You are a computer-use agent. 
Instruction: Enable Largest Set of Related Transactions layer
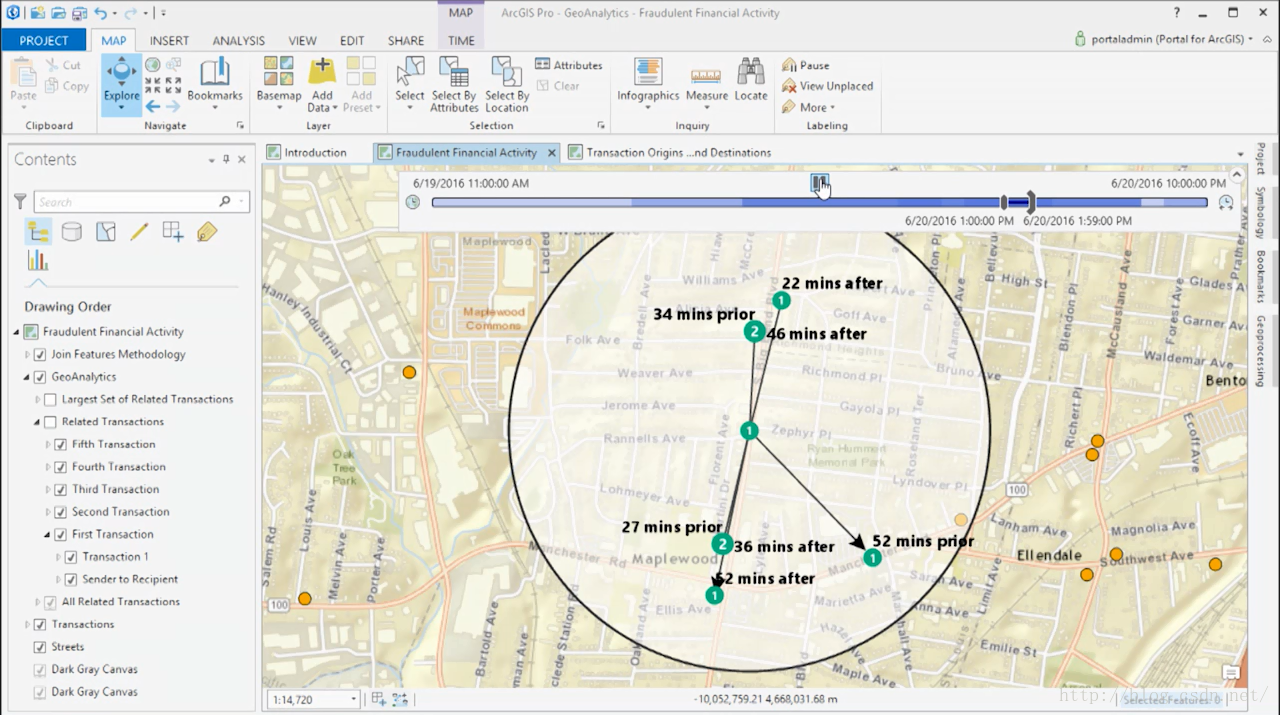50,399
